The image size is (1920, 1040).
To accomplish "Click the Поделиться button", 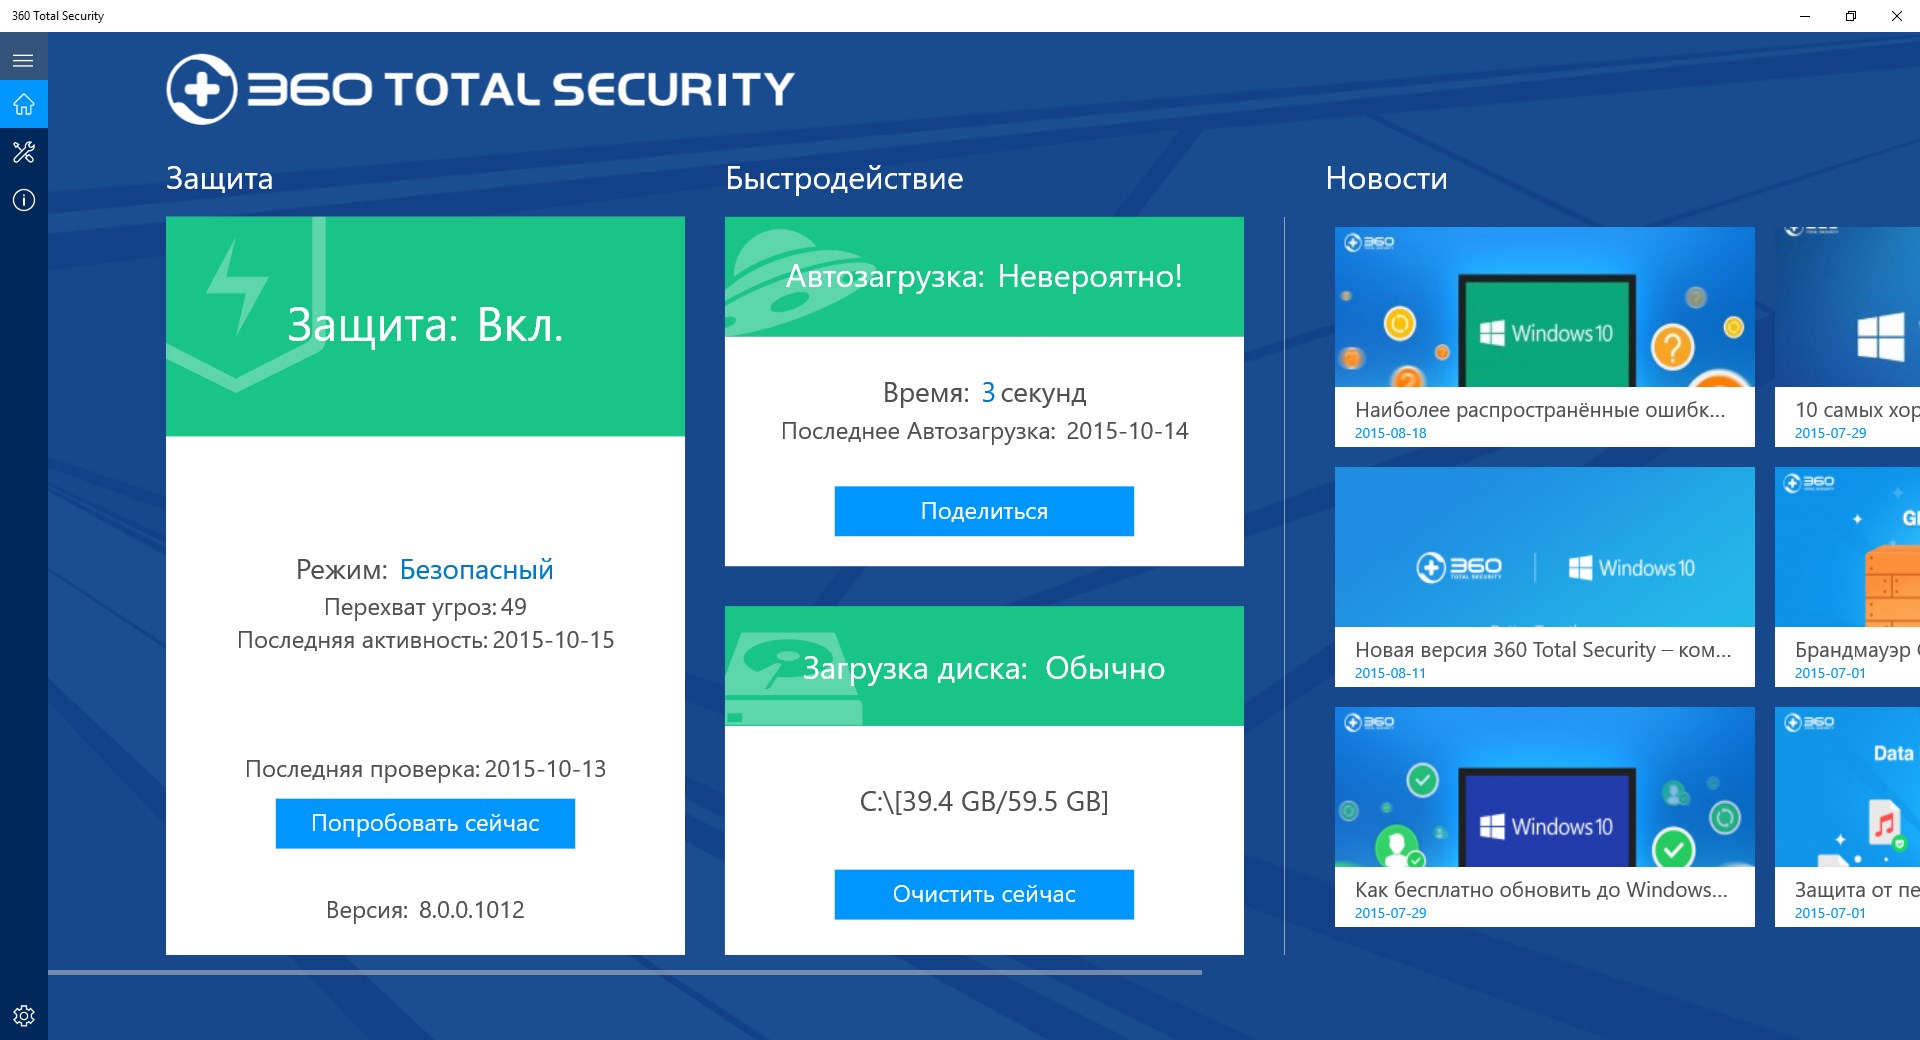I will pos(984,511).
